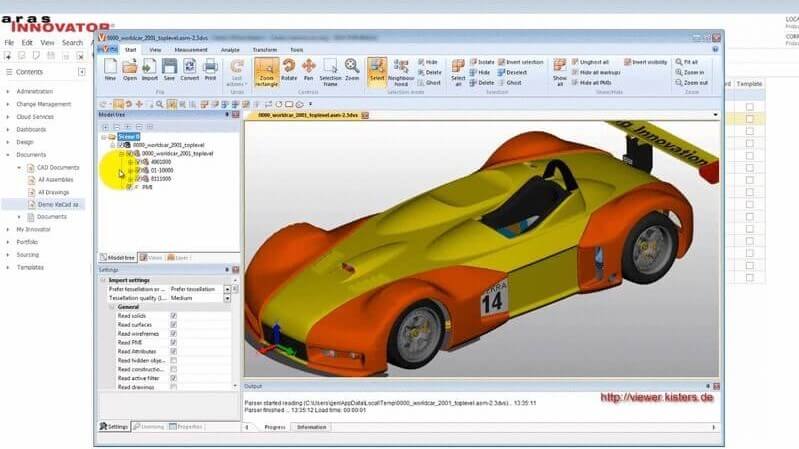Toggle the Read solids checkbox

[x=173, y=316]
